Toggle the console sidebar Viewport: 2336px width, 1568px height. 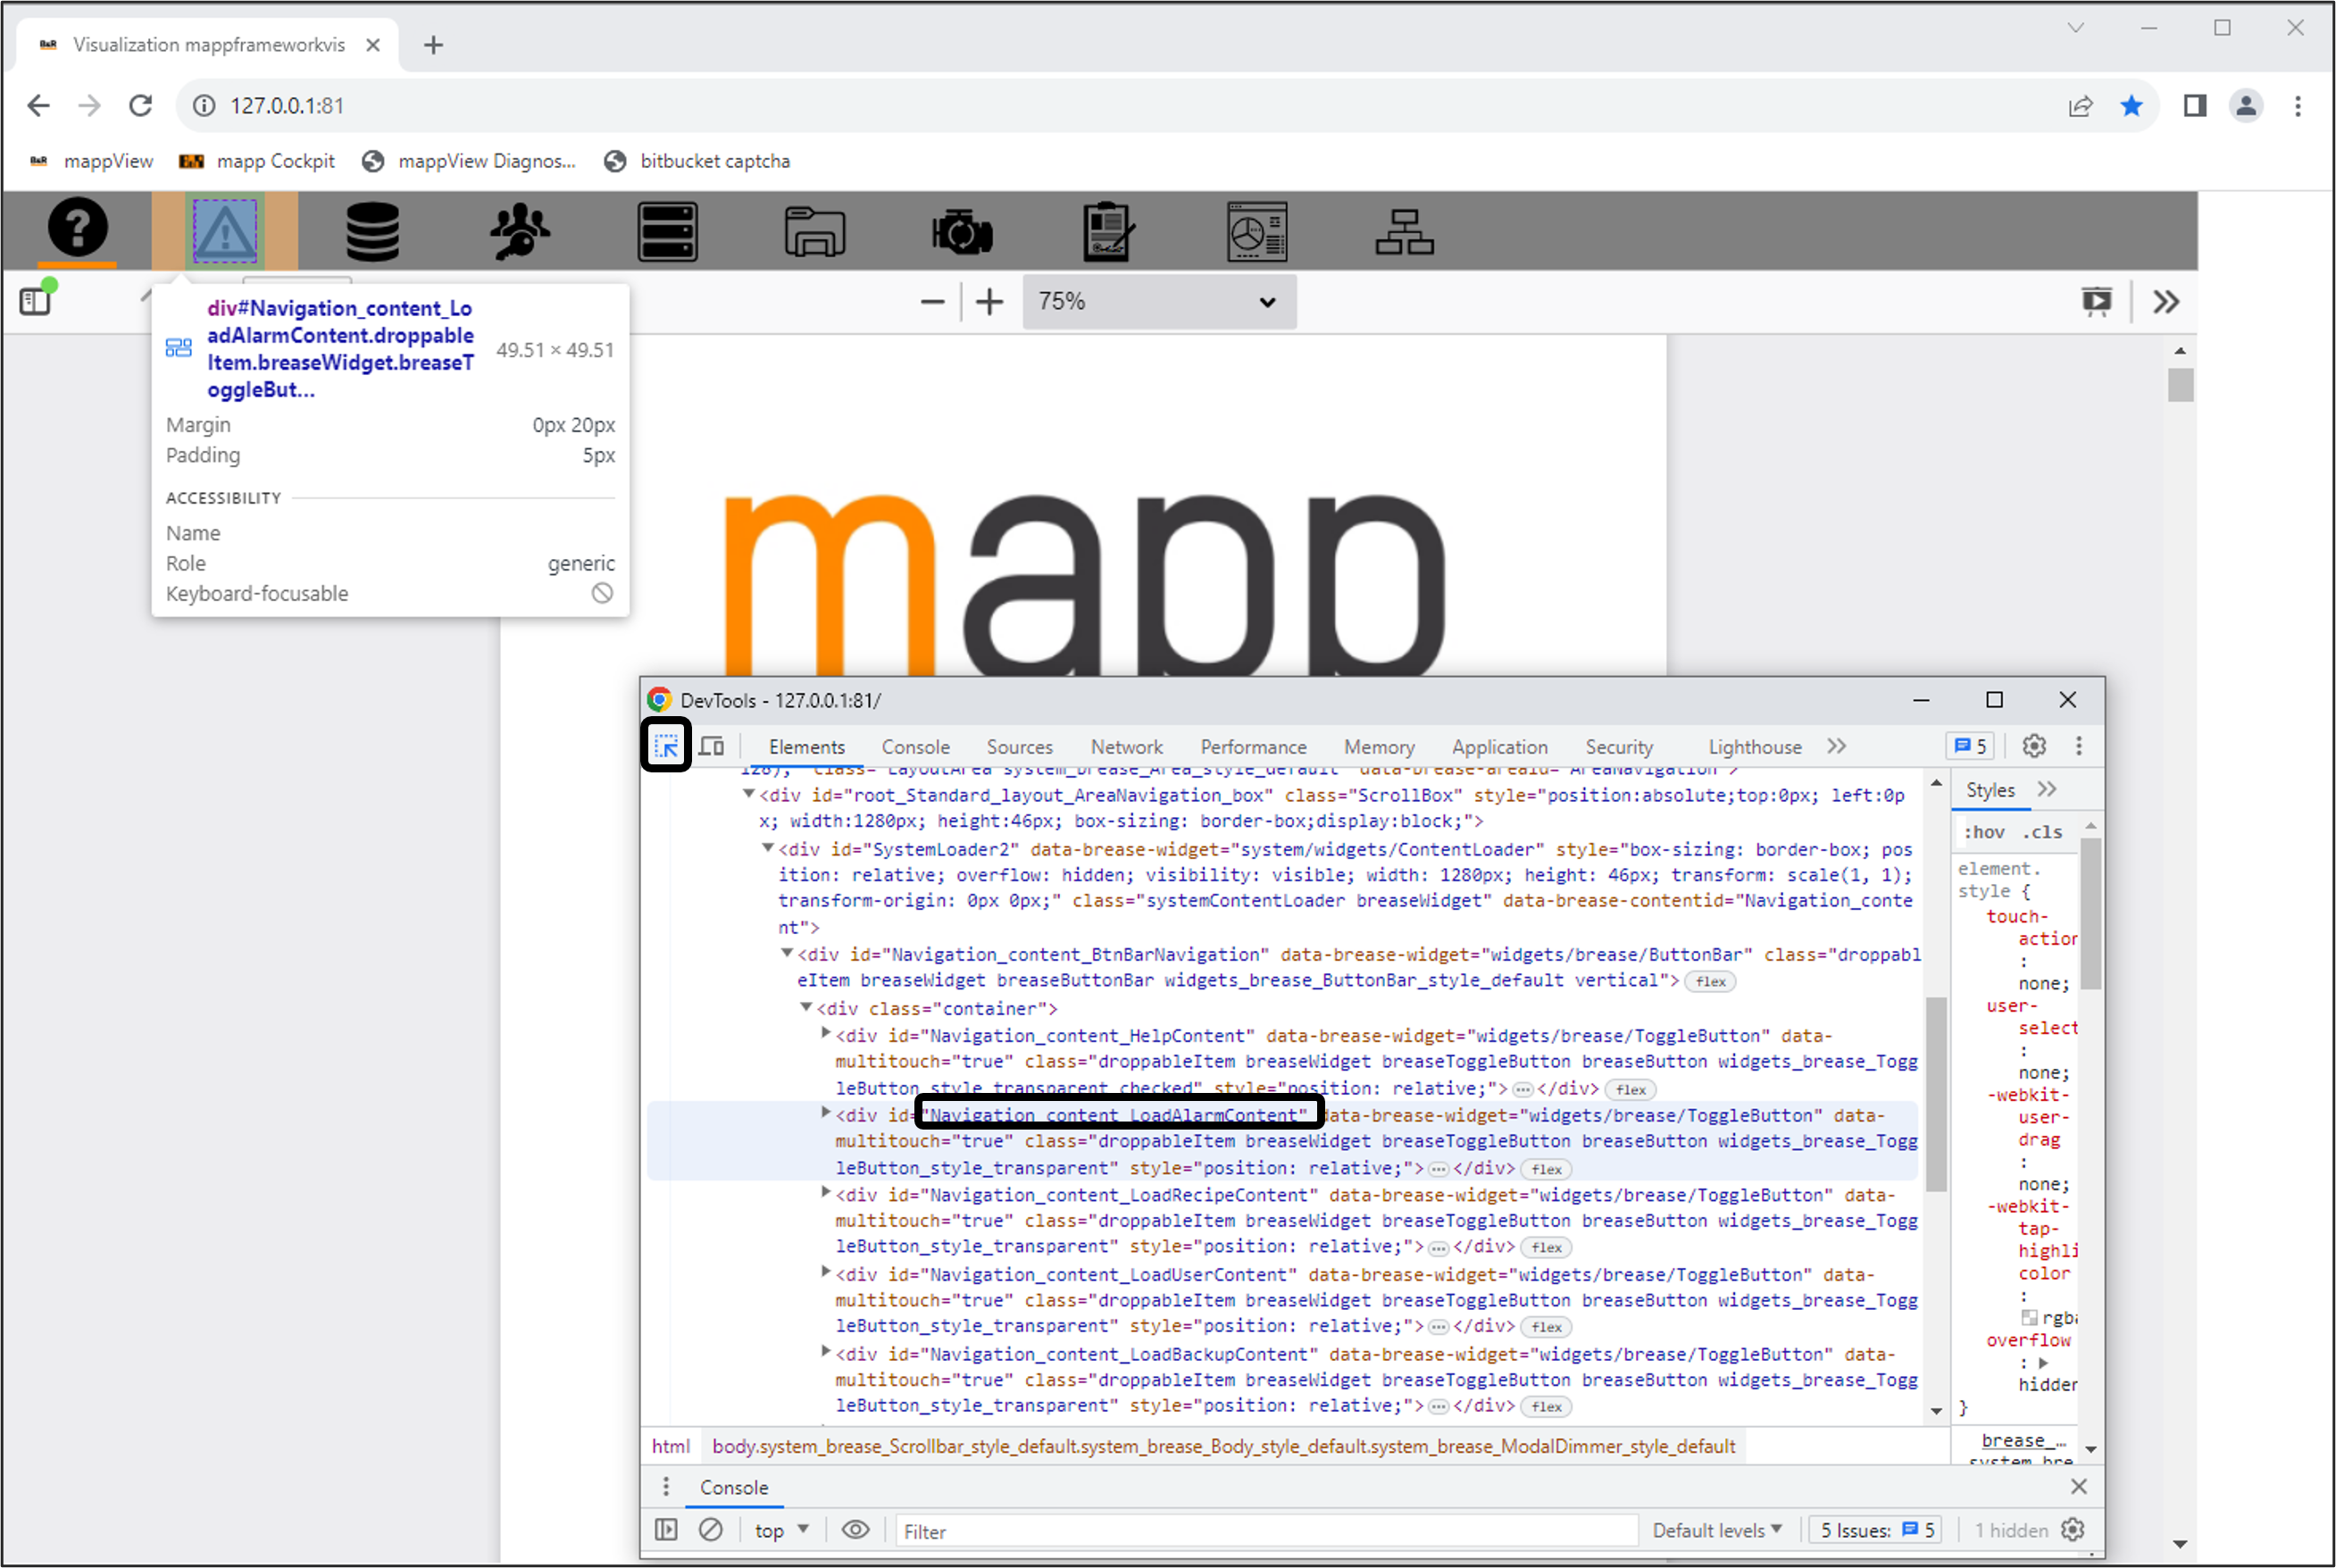point(666,1530)
